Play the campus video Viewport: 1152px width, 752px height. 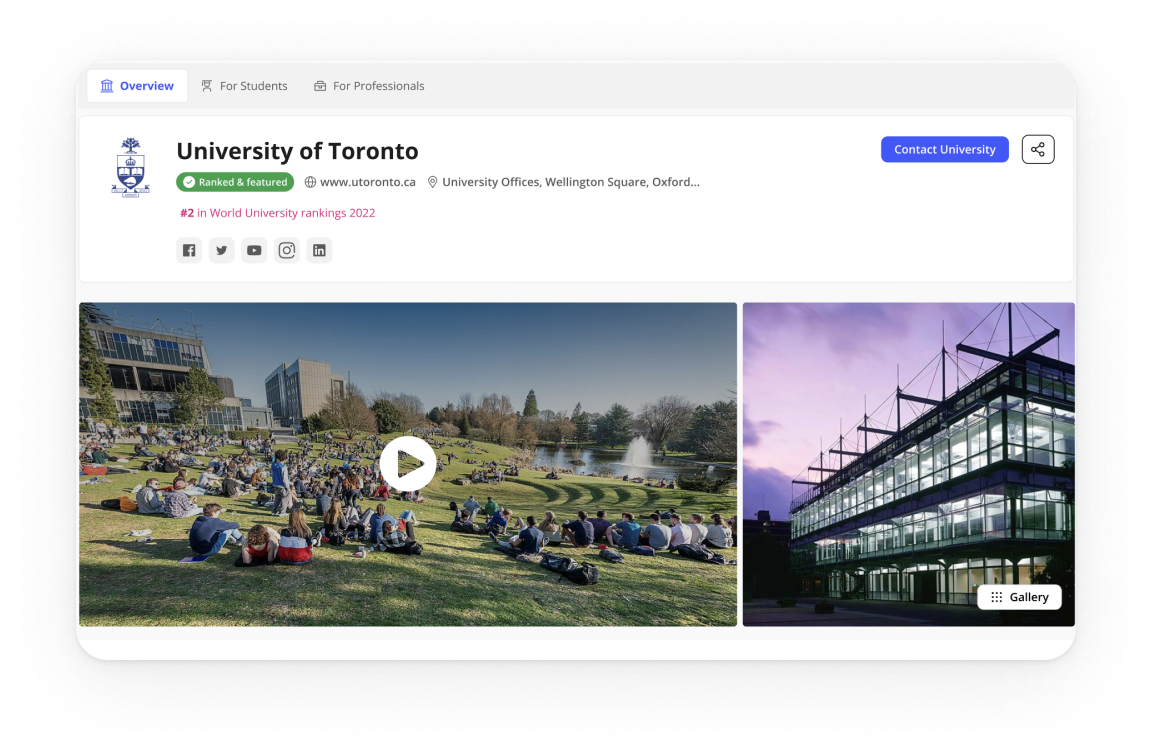click(x=408, y=464)
